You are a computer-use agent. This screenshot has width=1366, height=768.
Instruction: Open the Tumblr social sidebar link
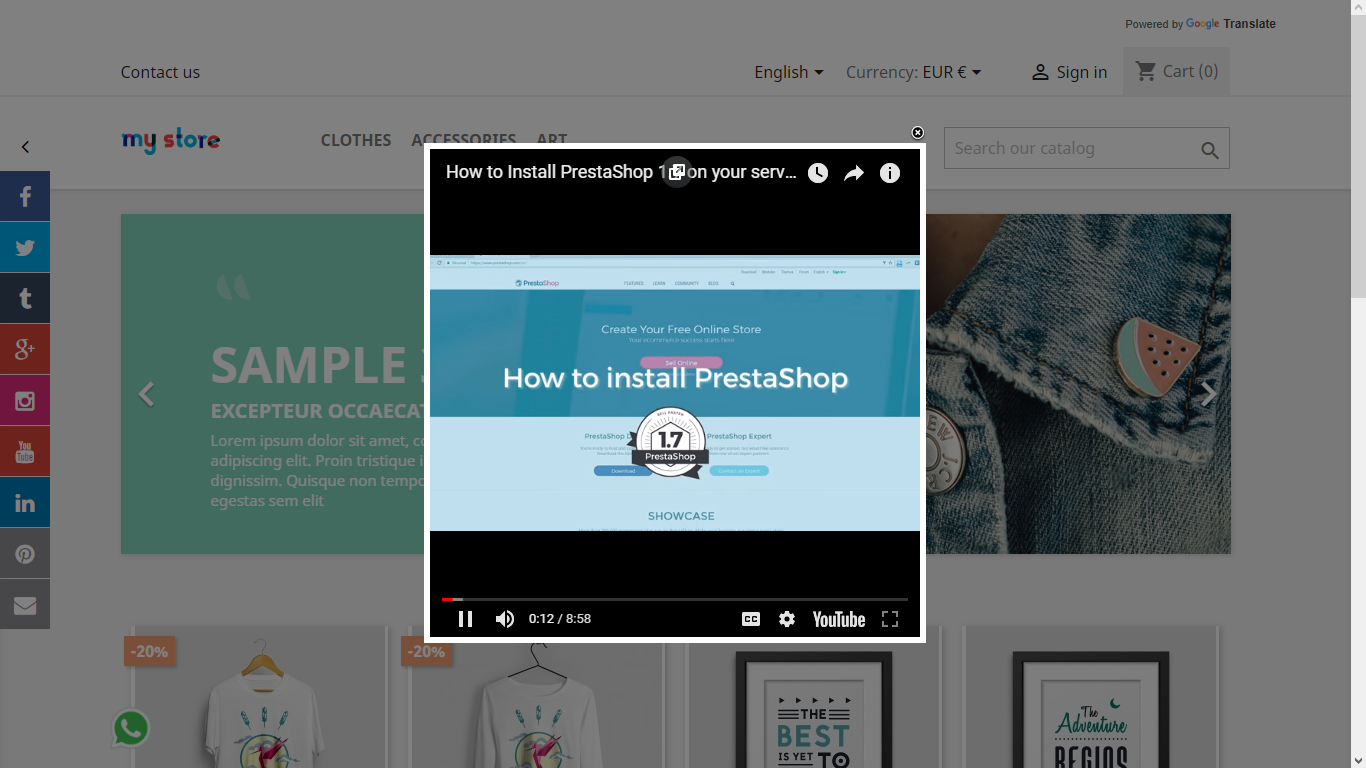point(25,298)
